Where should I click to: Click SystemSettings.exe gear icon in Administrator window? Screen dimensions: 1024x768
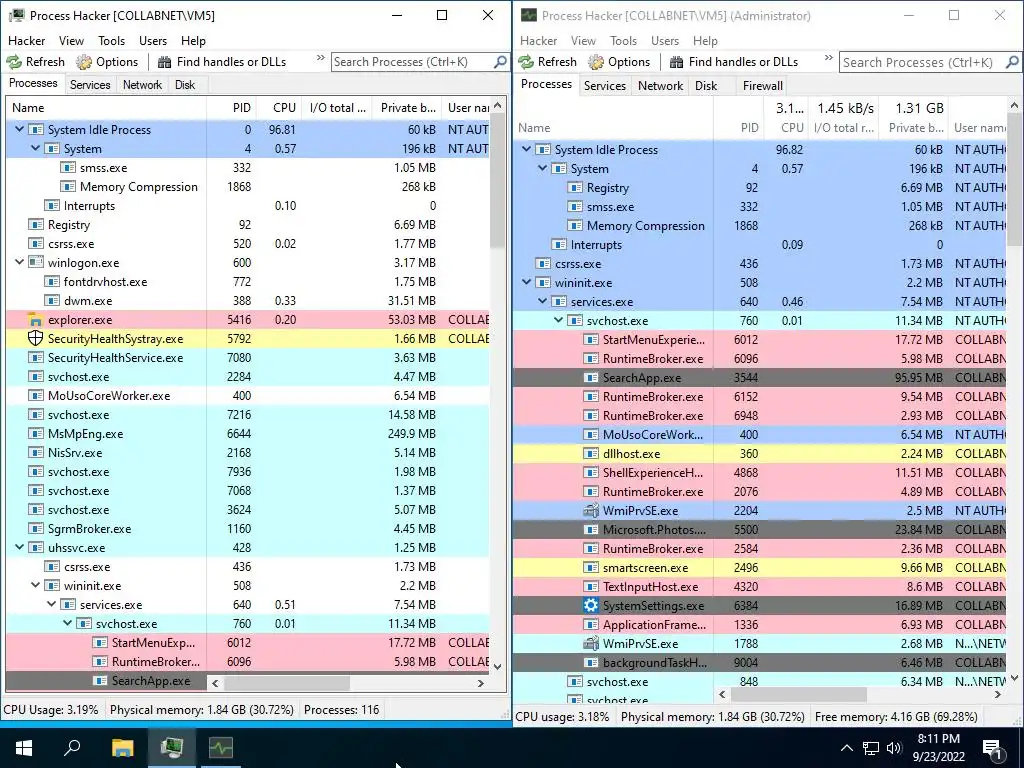[x=591, y=605]
